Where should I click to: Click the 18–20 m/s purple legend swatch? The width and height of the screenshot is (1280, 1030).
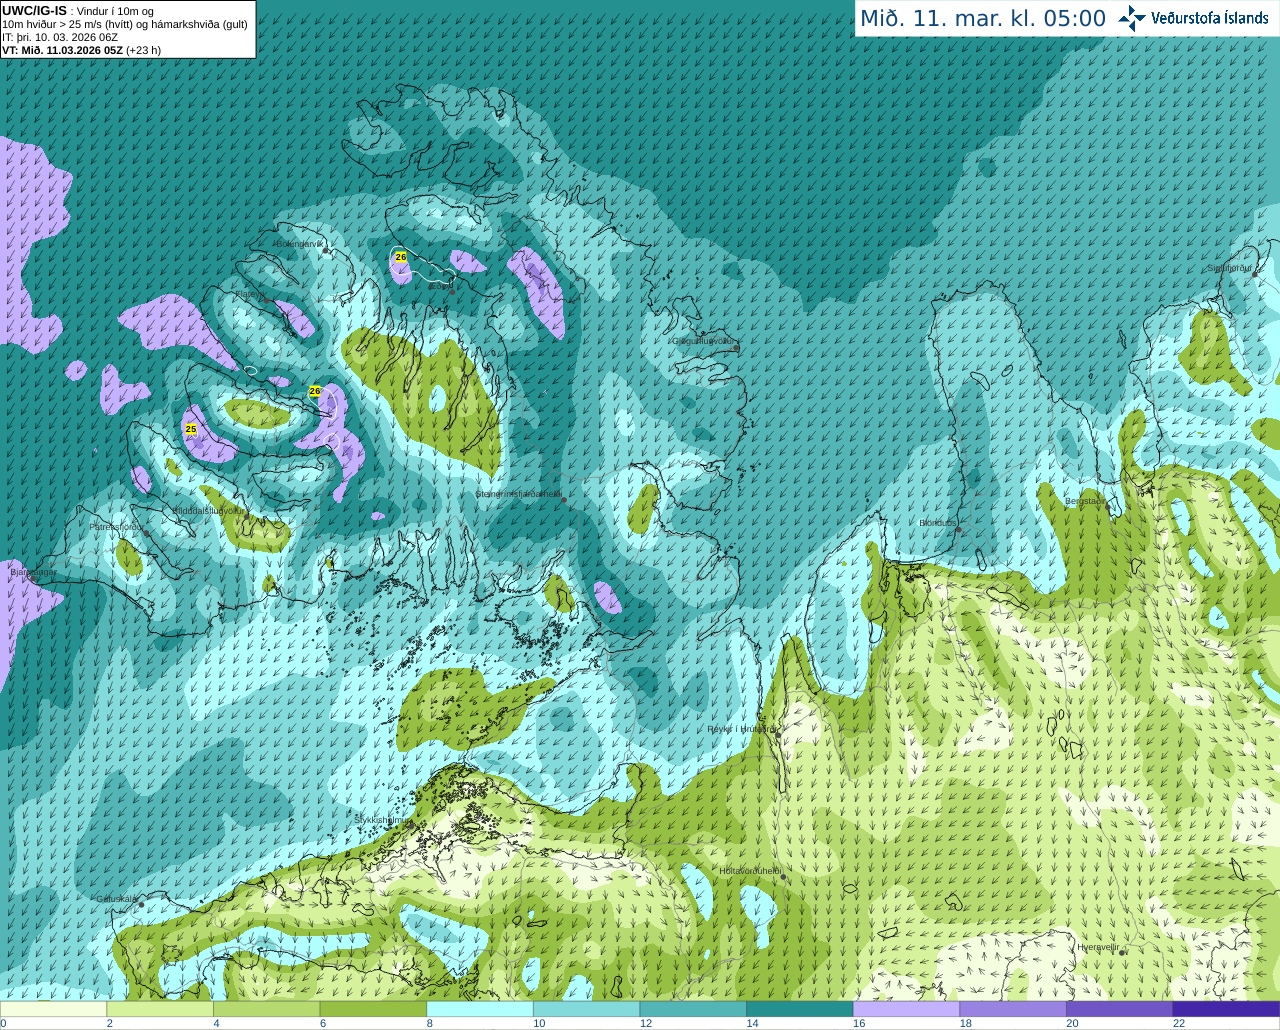tap(1013, 1009)
